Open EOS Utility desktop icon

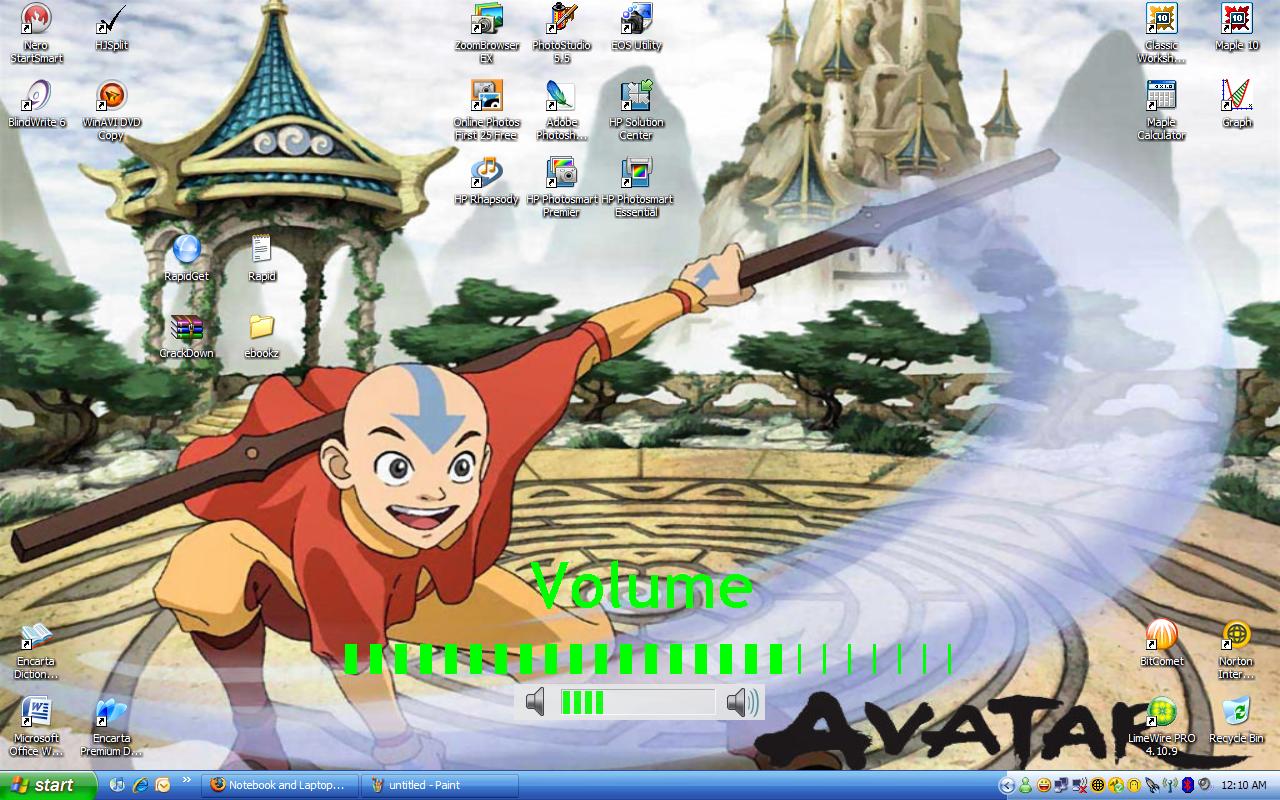pos(636,27)
